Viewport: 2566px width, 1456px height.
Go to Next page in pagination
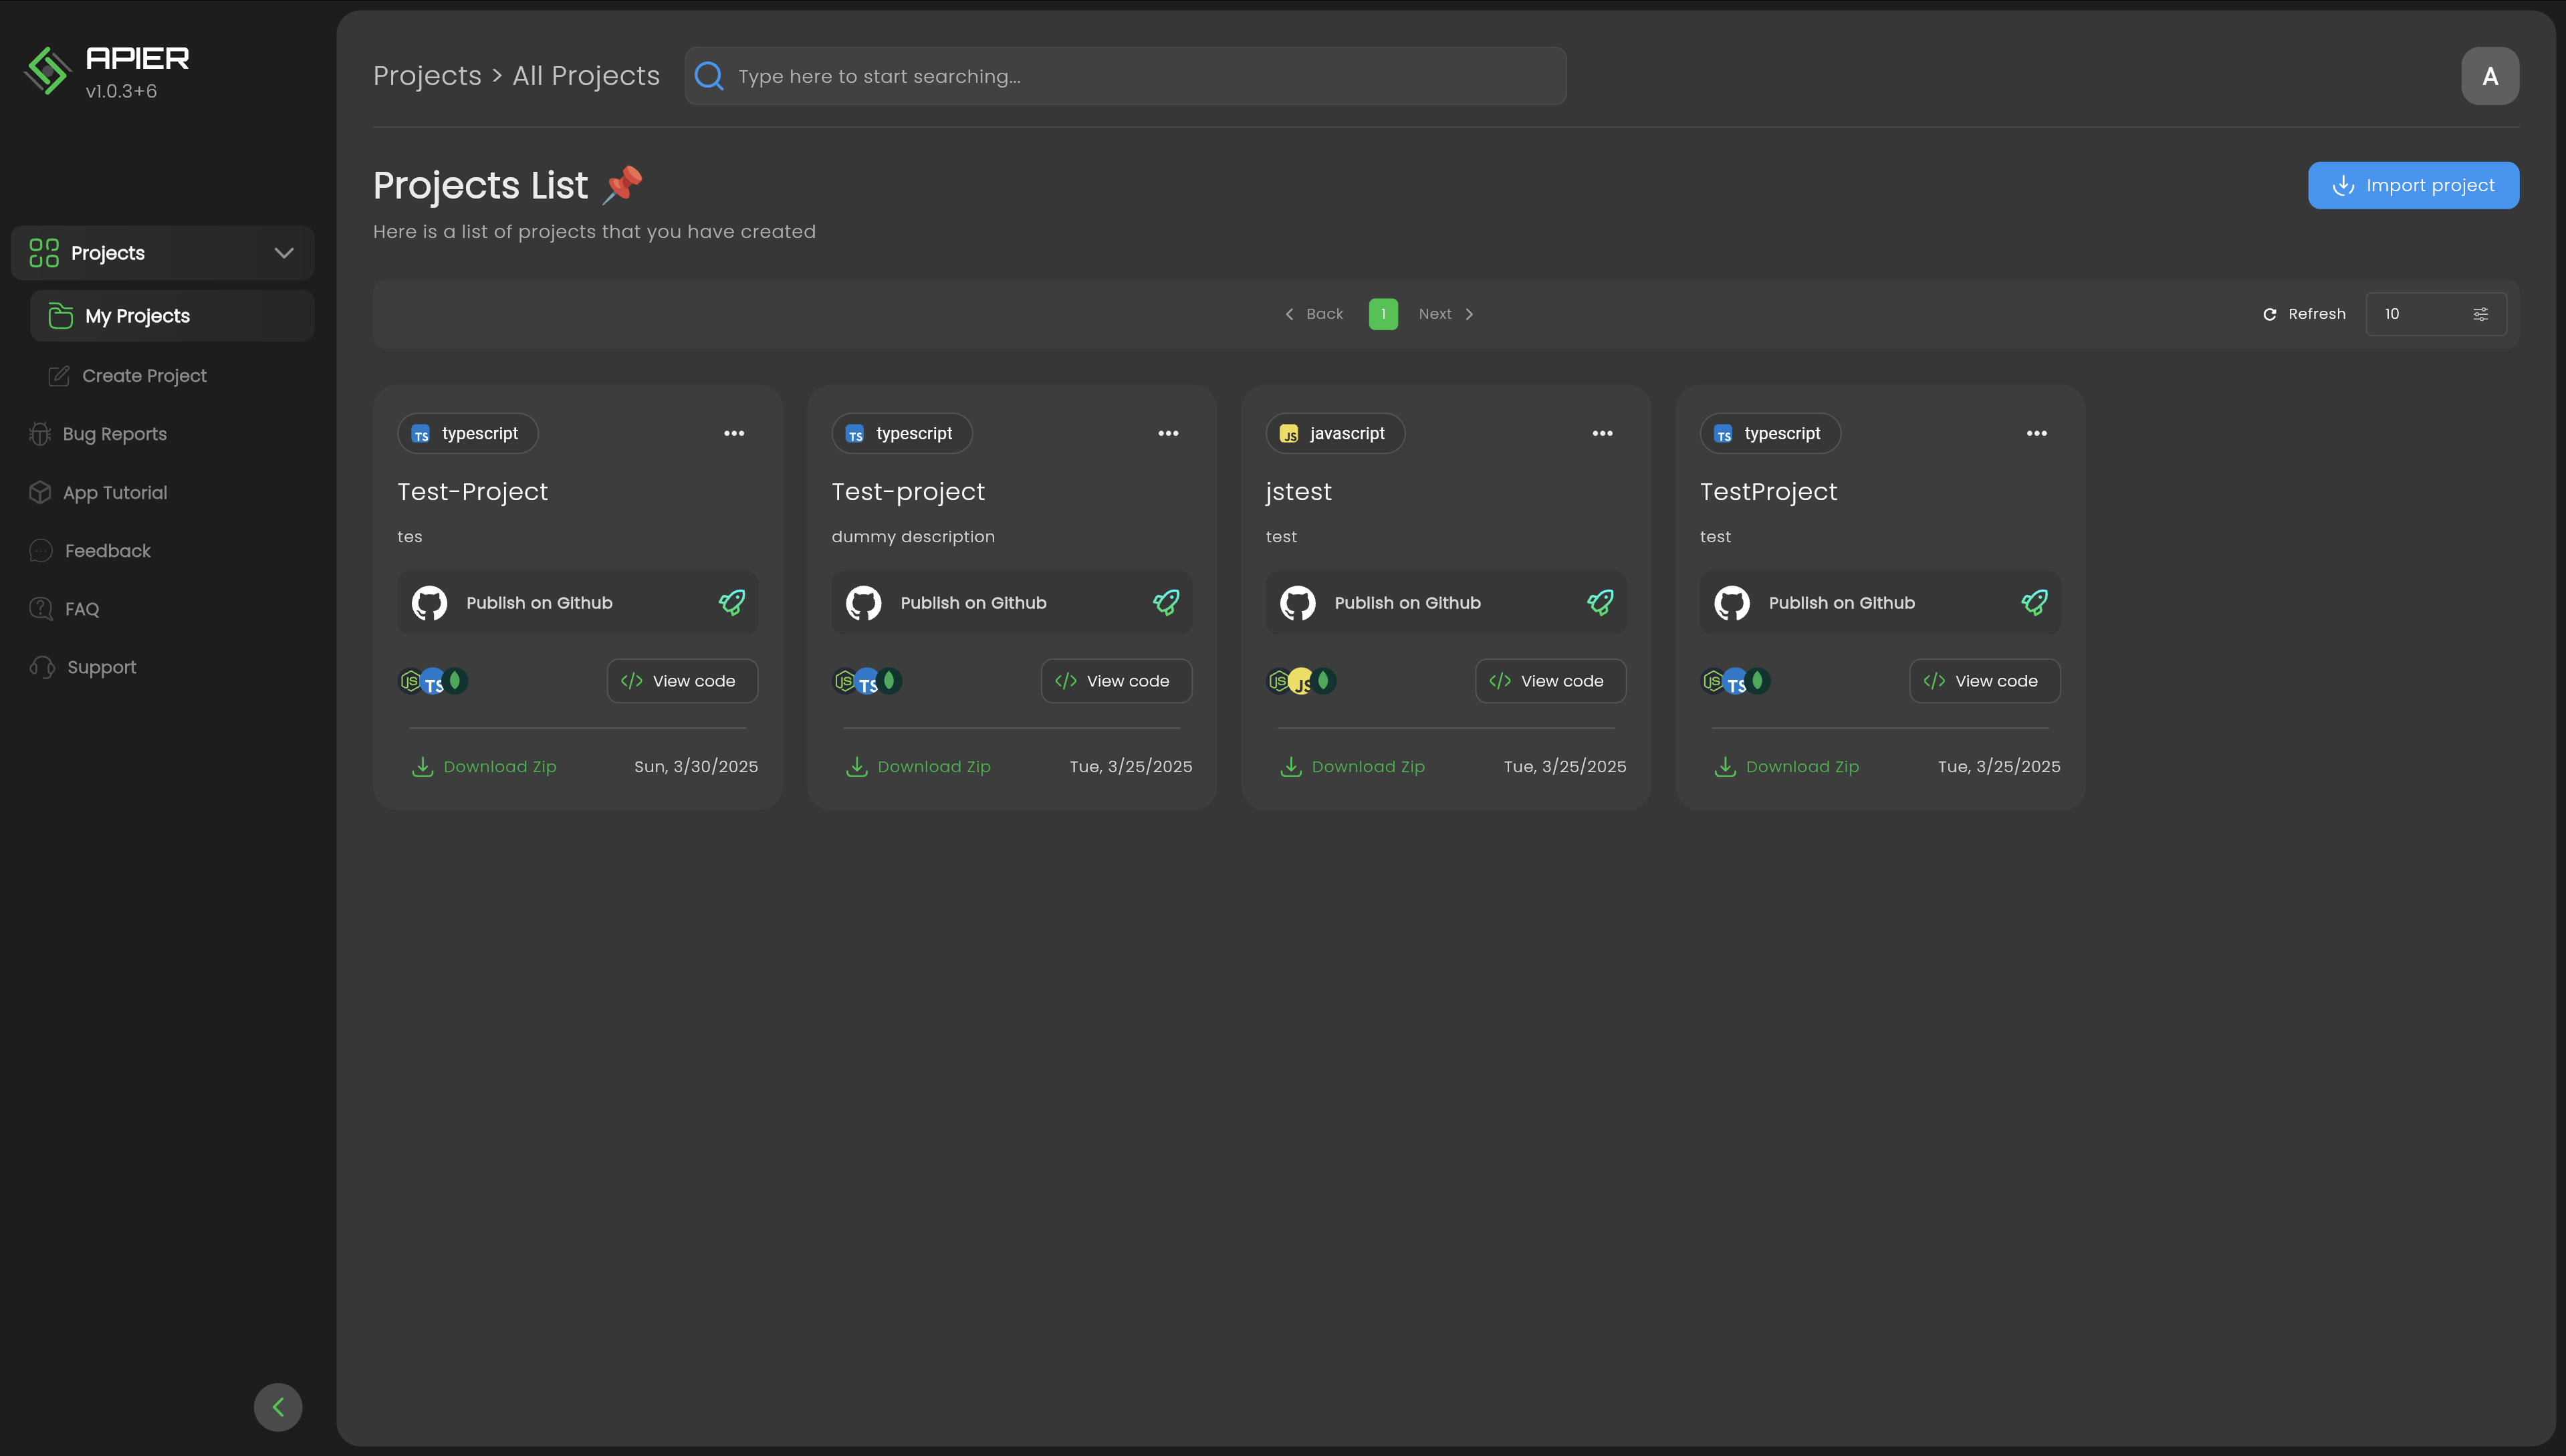click(1445, 314)
